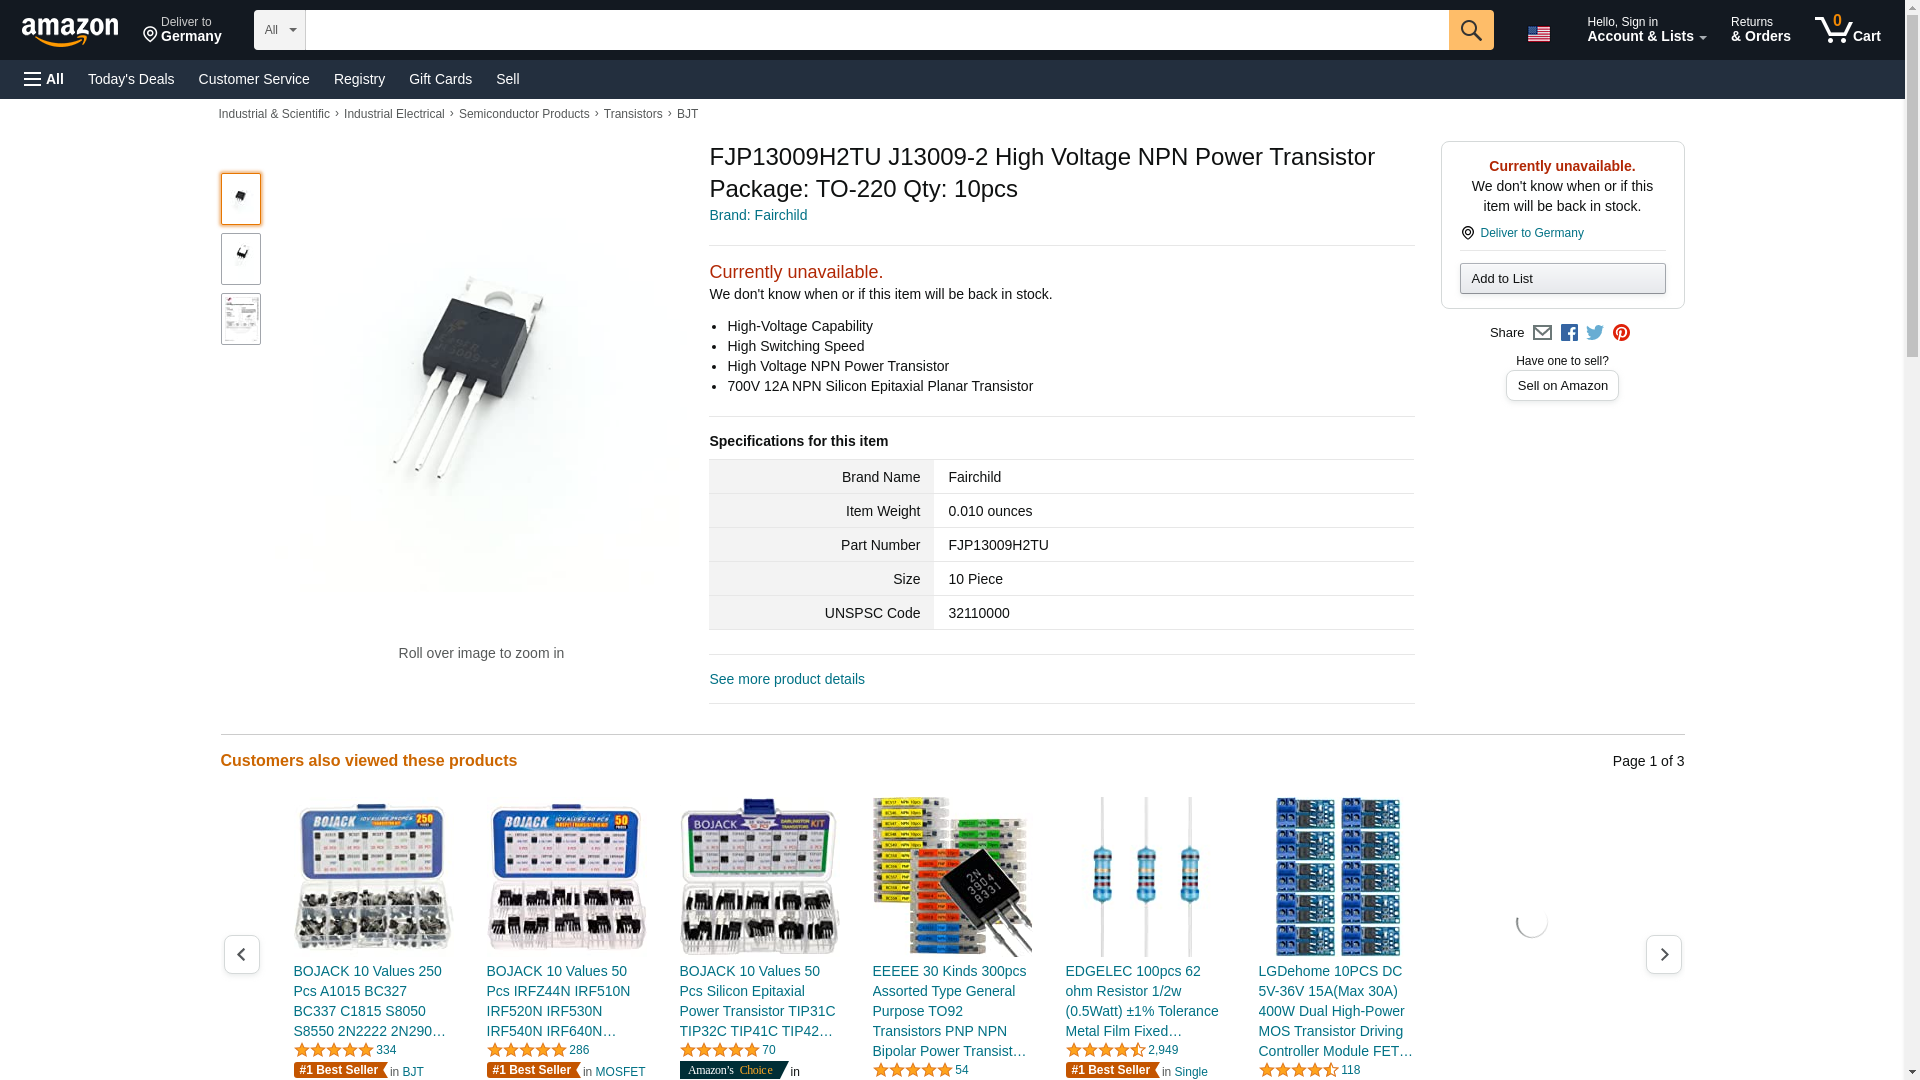
Task: Click the search magnifier button
Action: point(1471,30)
